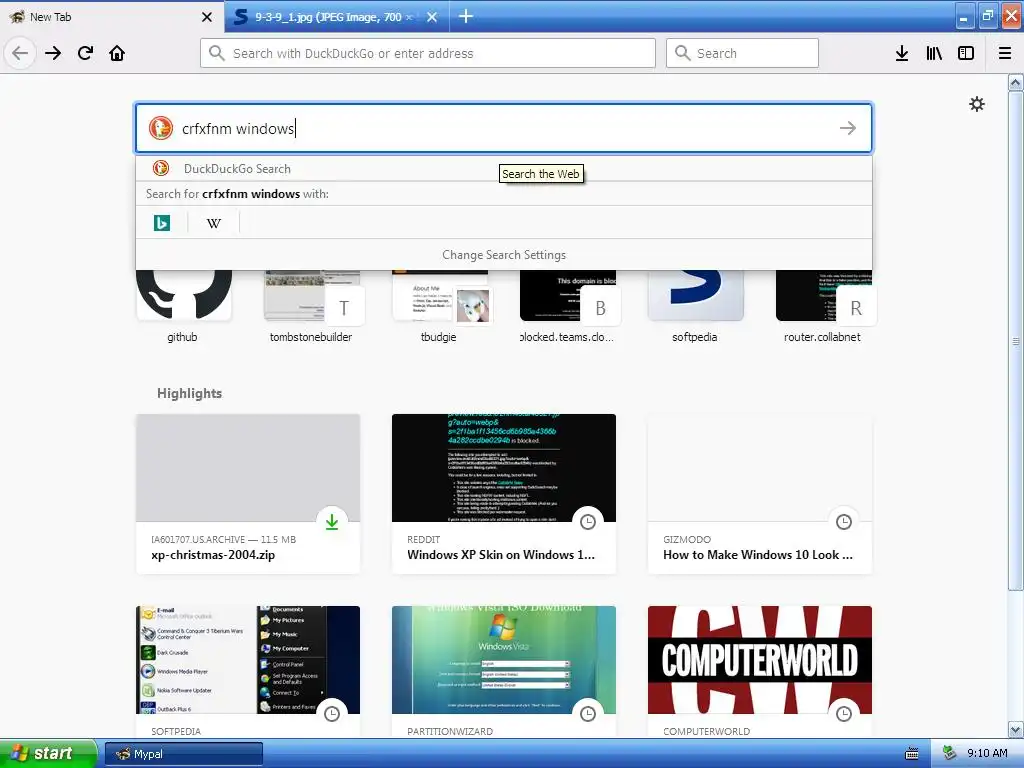This screenshot has height=768, width=1024.
Task: Click the Highlights section heading
Action: click(x=189, y=393)
